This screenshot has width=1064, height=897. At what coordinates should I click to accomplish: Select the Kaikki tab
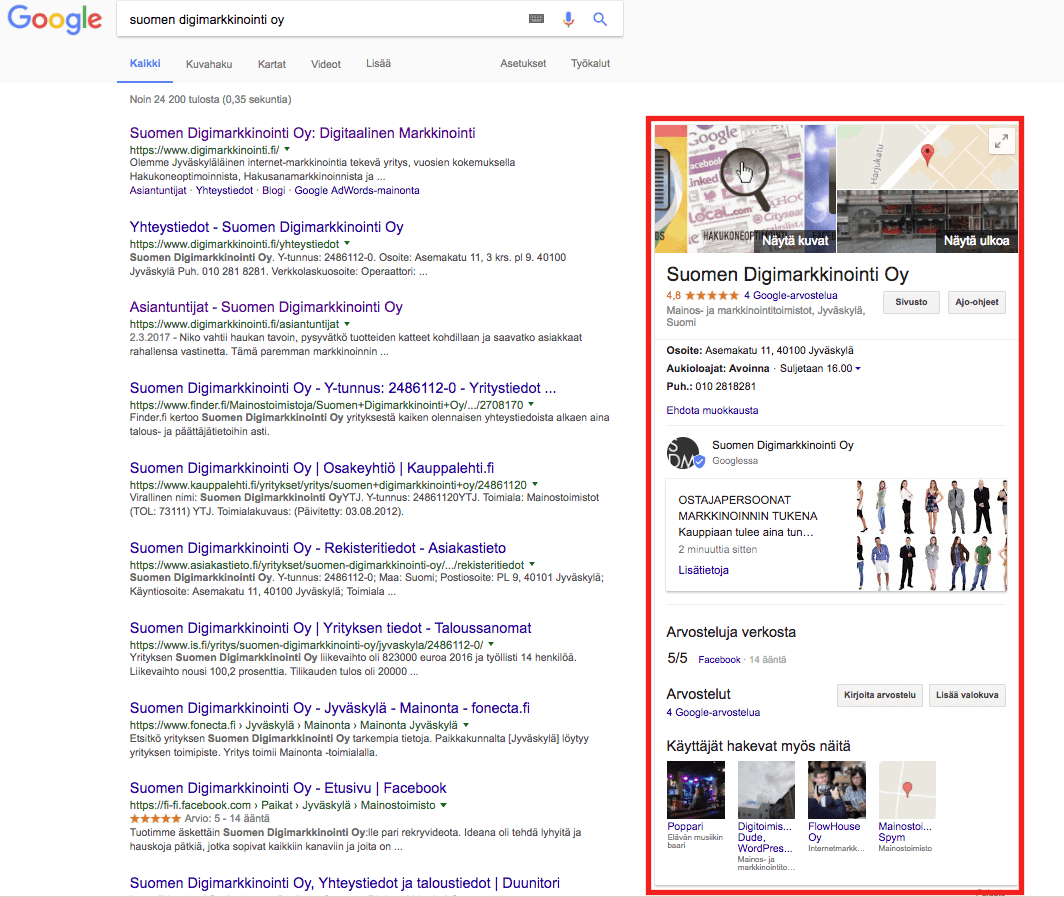click(145, 64)
